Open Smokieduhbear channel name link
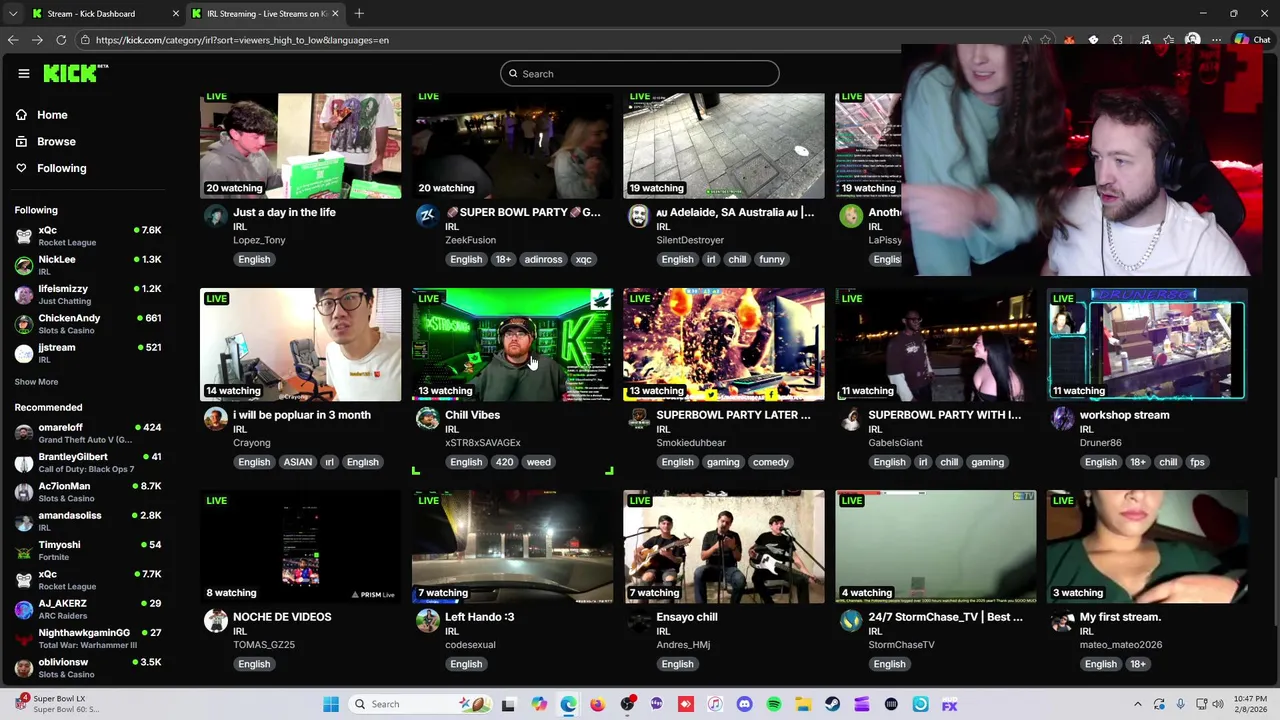The height and width of the screenshot is (720, 1280). [x=691, y=443]
